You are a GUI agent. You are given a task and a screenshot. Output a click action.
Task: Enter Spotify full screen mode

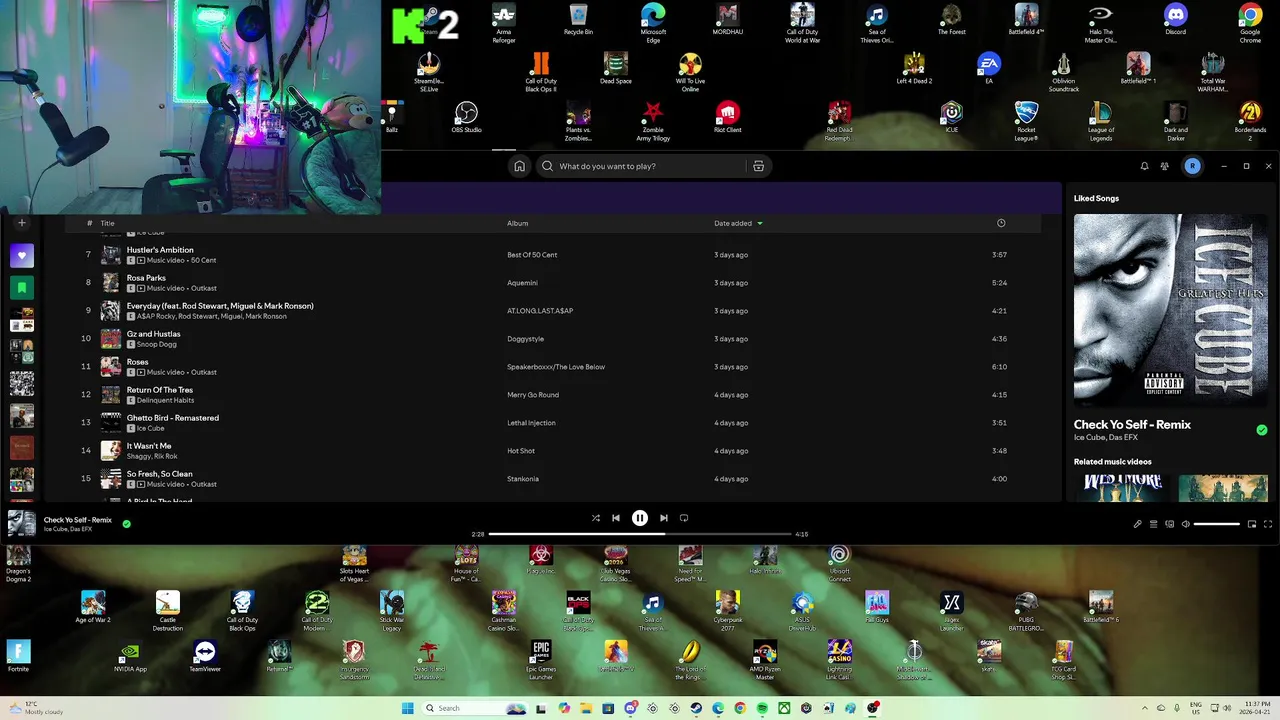(x=1268, y=524)
